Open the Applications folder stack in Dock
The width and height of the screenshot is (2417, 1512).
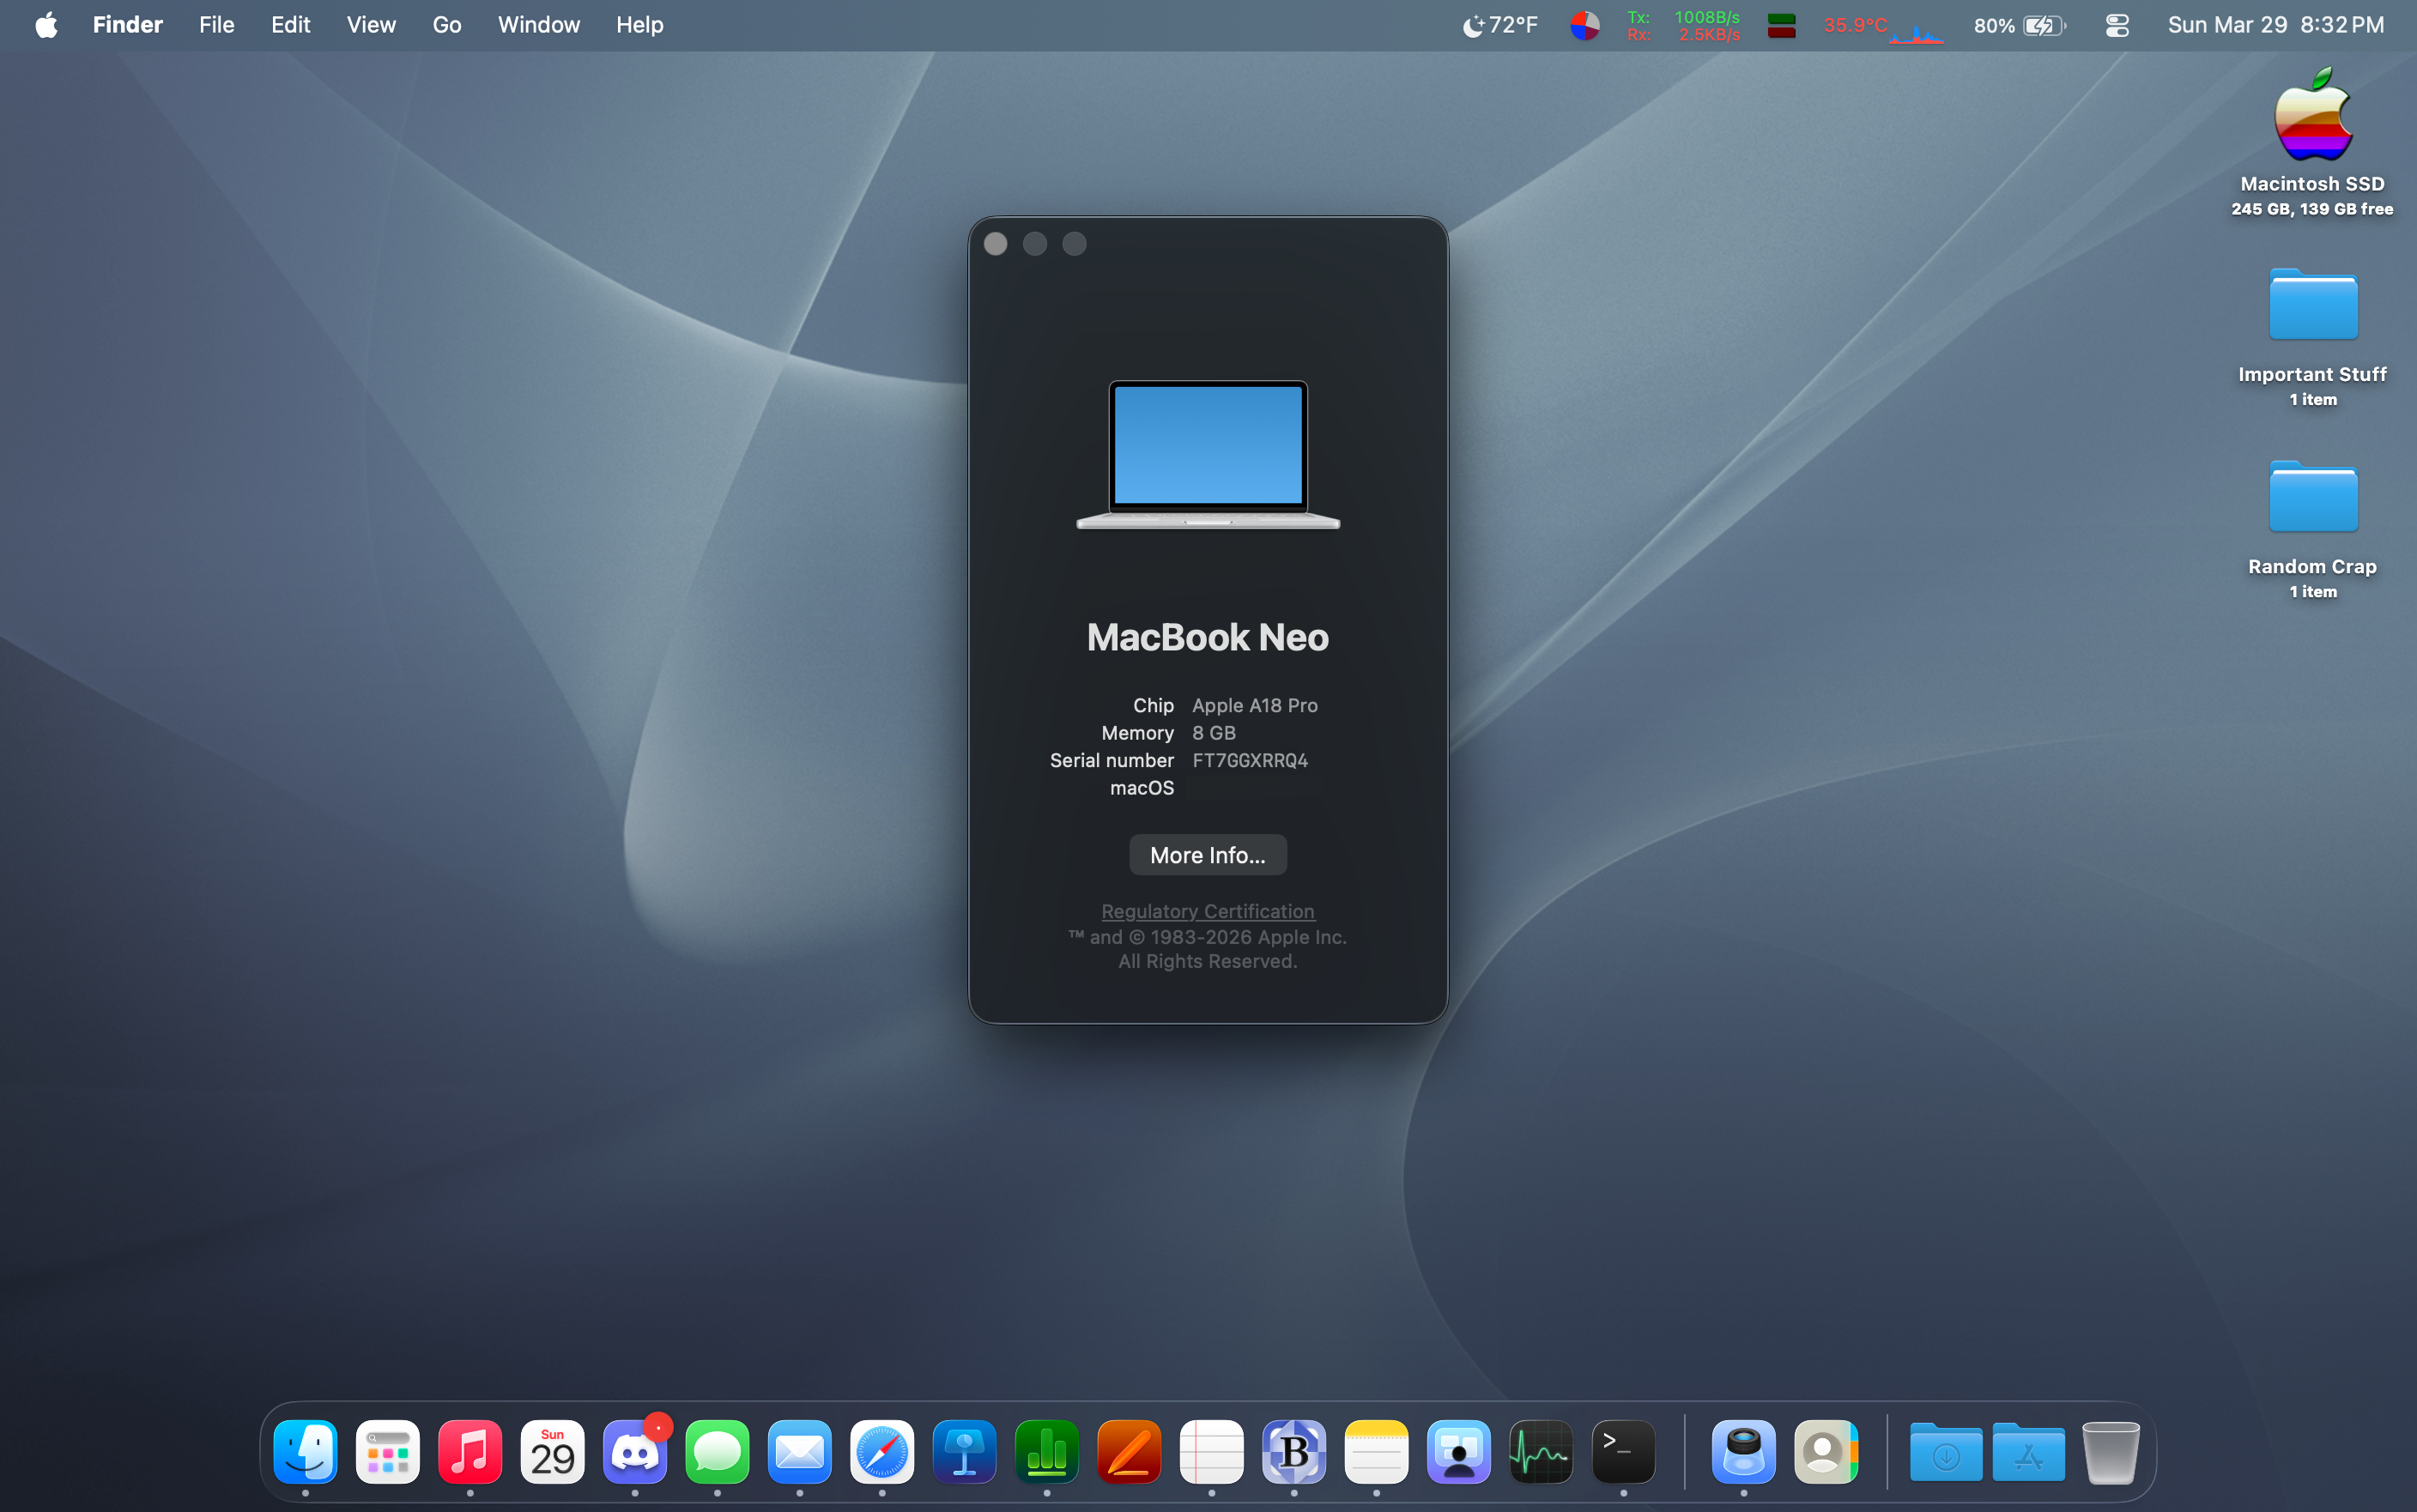2028,1452
